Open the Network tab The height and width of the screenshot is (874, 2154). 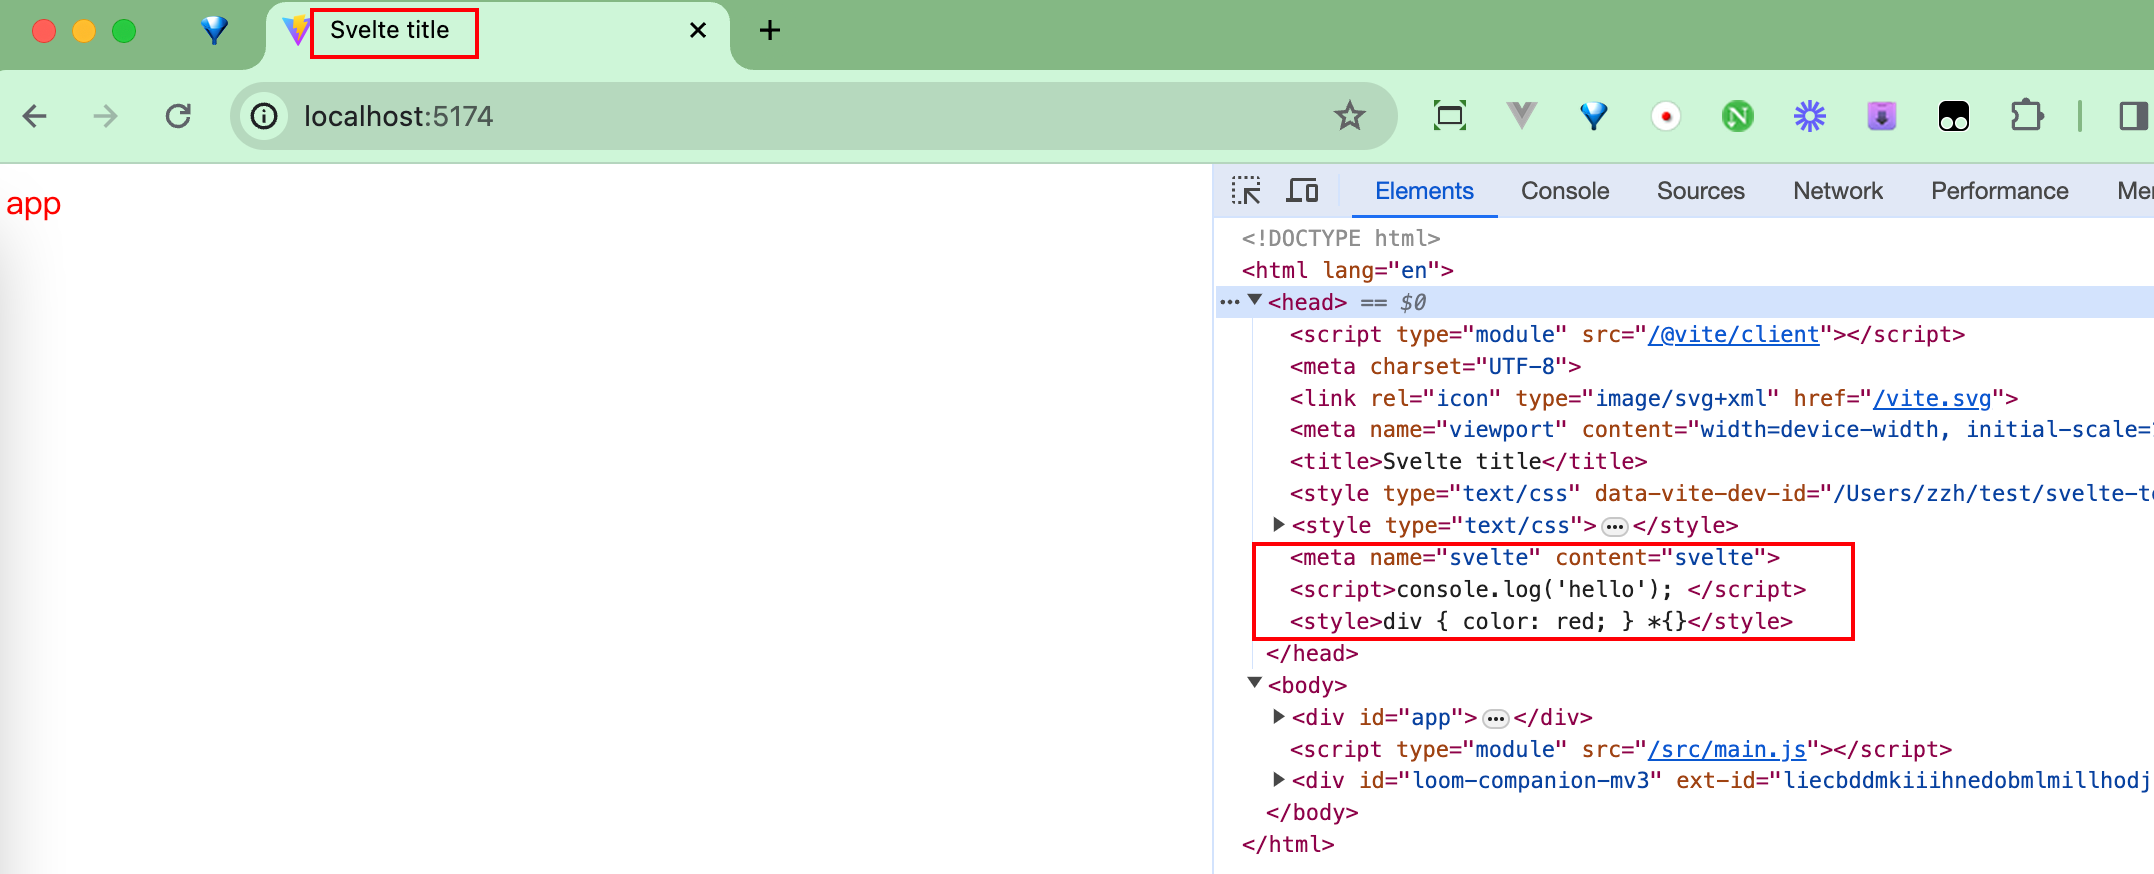click(x=1837, y=191)
